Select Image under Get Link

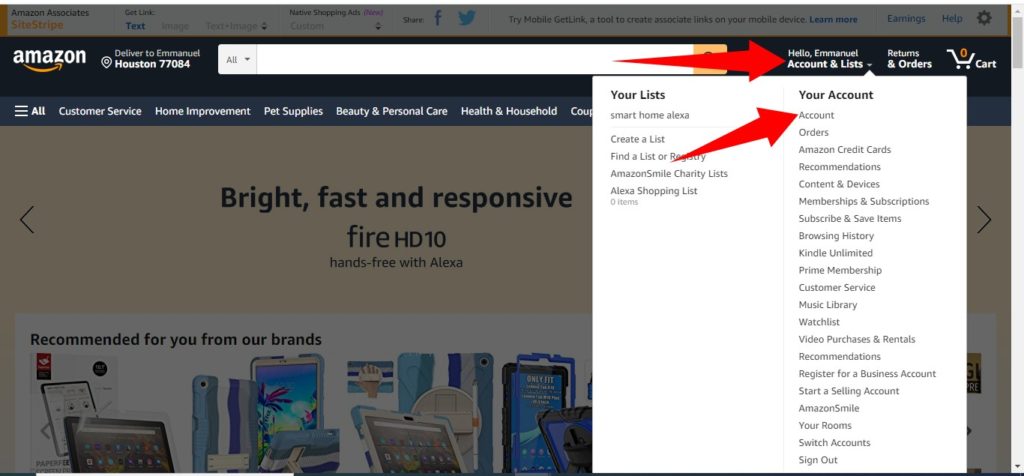[175, 26]
